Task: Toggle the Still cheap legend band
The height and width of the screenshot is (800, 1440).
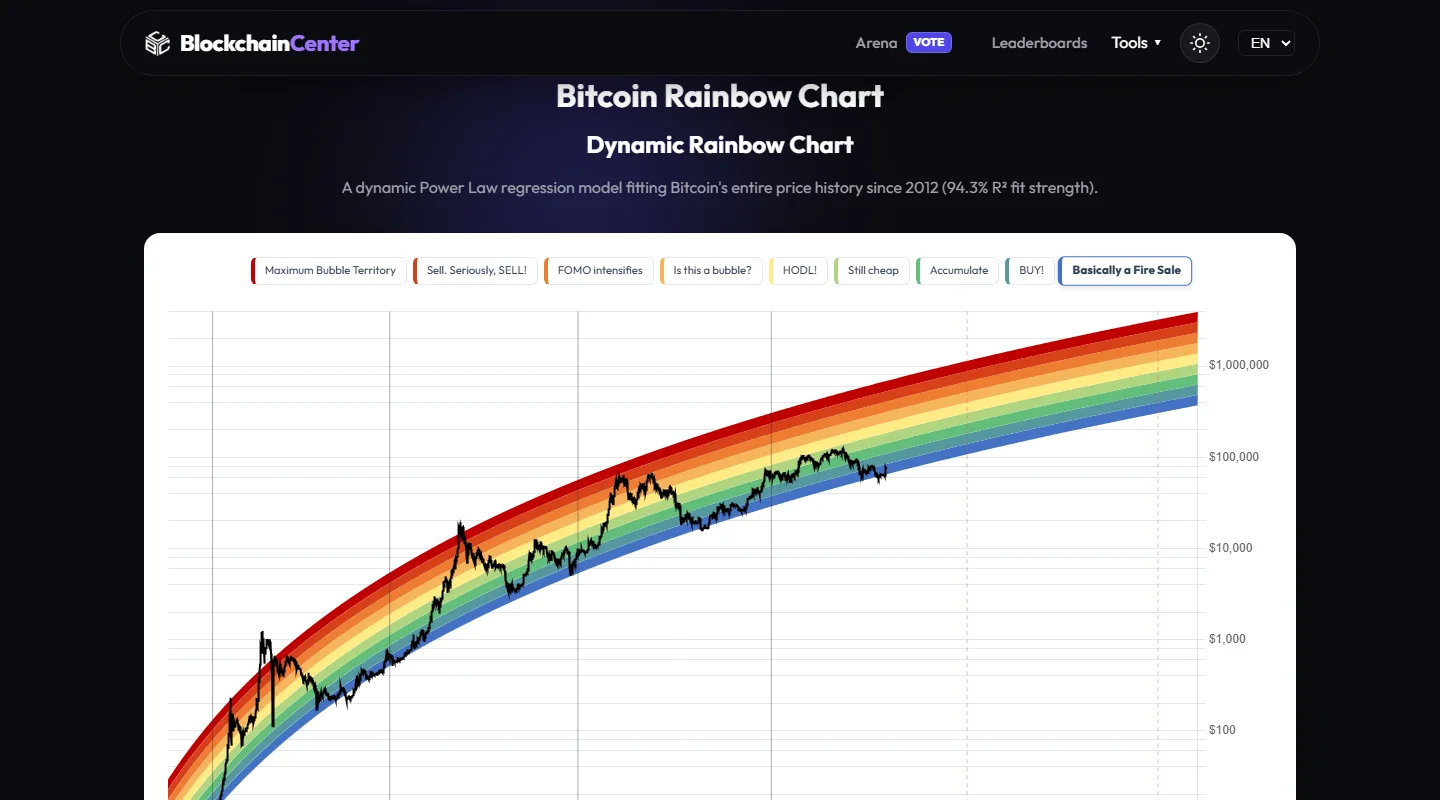Action: click(872, 271)
